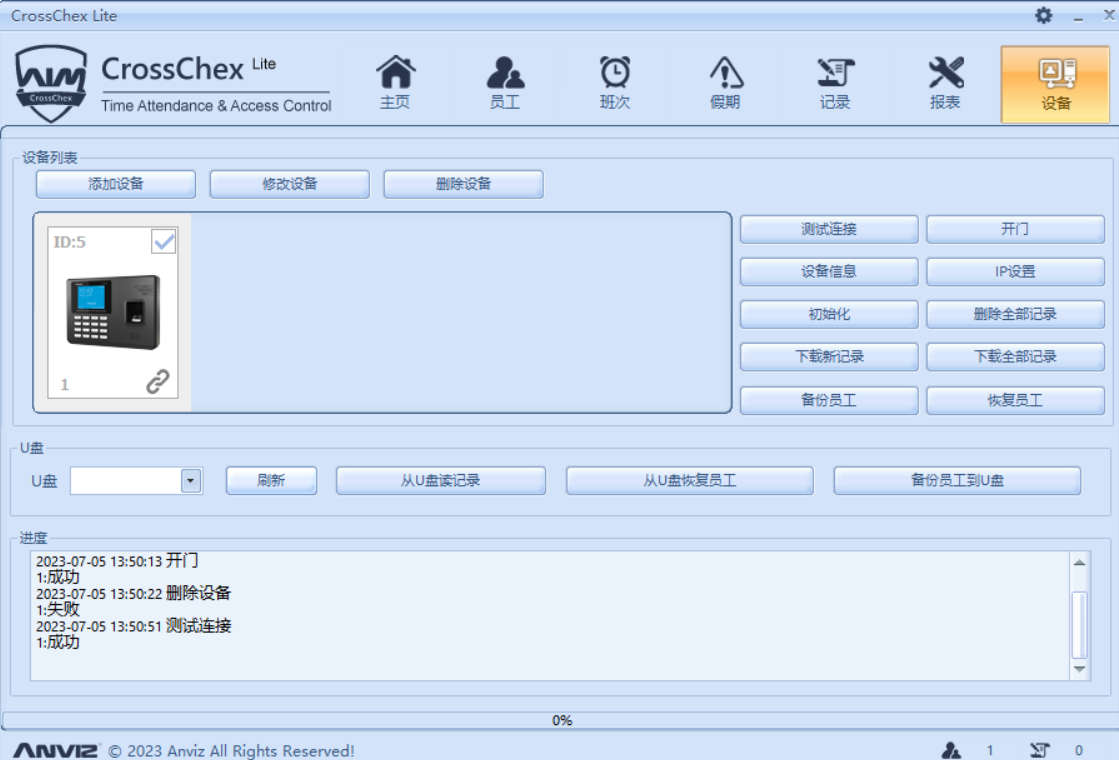
Task: Open the 报表 reports section
Action: coord(945,83)
